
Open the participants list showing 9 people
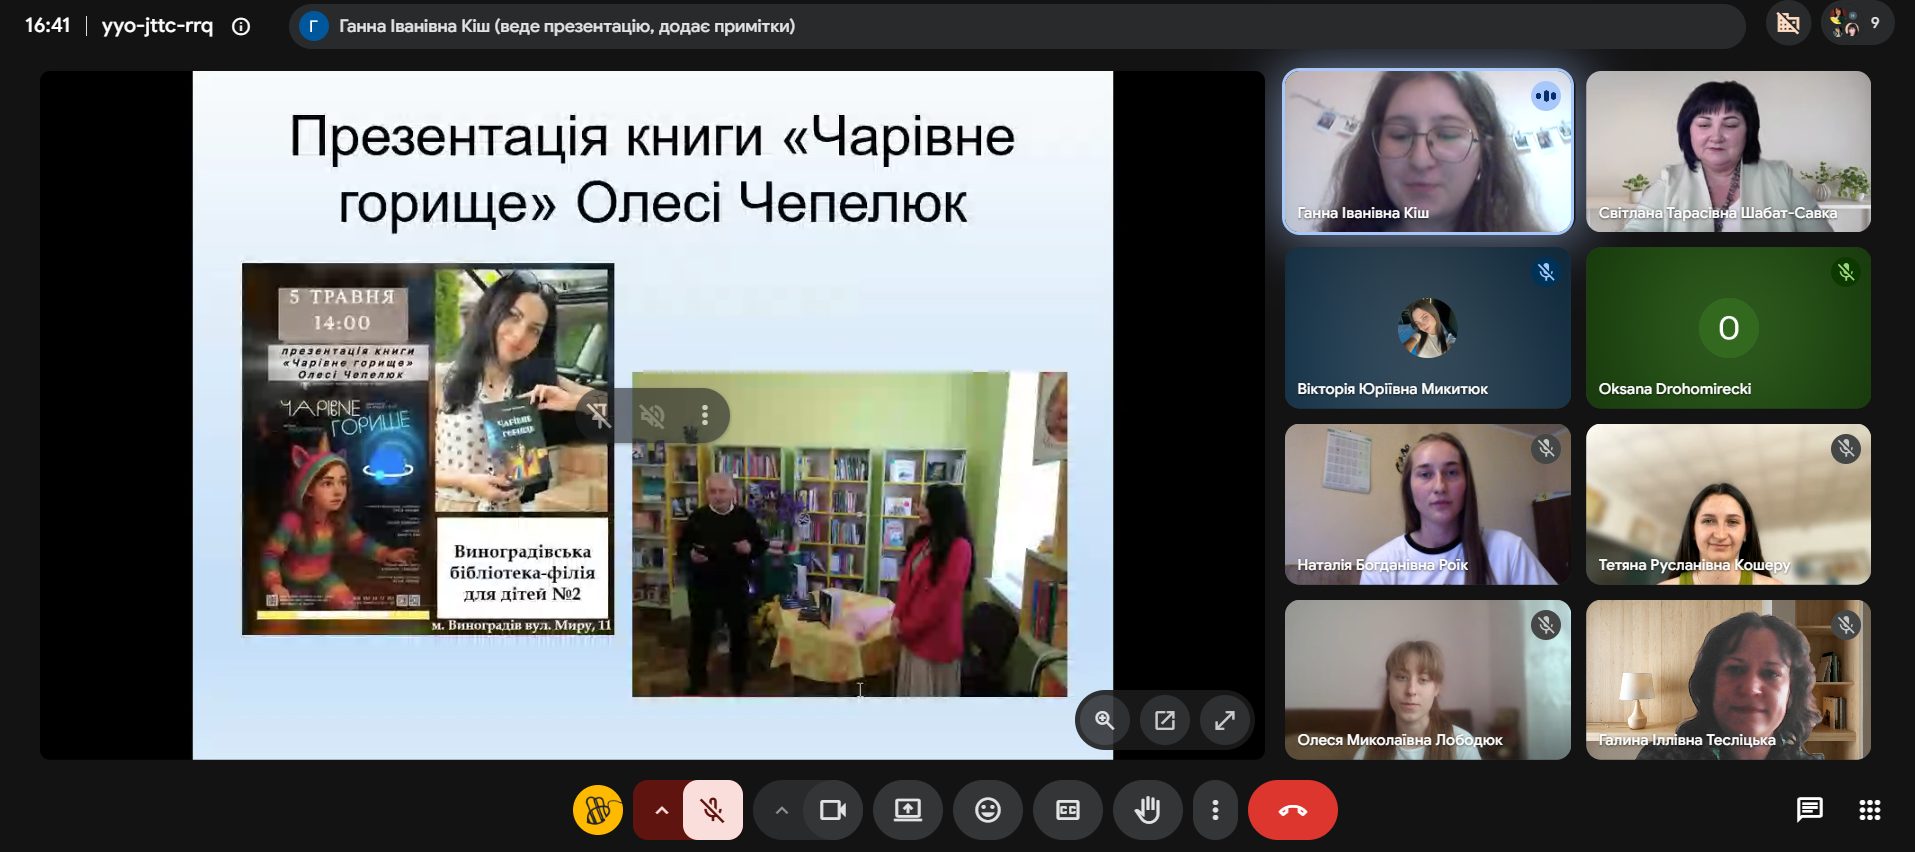click(1856, 23)
